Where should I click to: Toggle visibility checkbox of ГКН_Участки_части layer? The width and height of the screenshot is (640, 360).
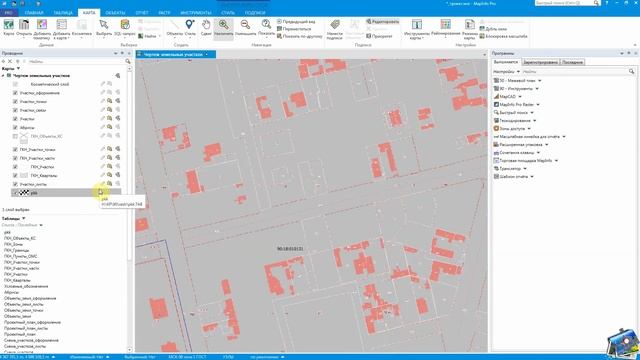(15, 158)
